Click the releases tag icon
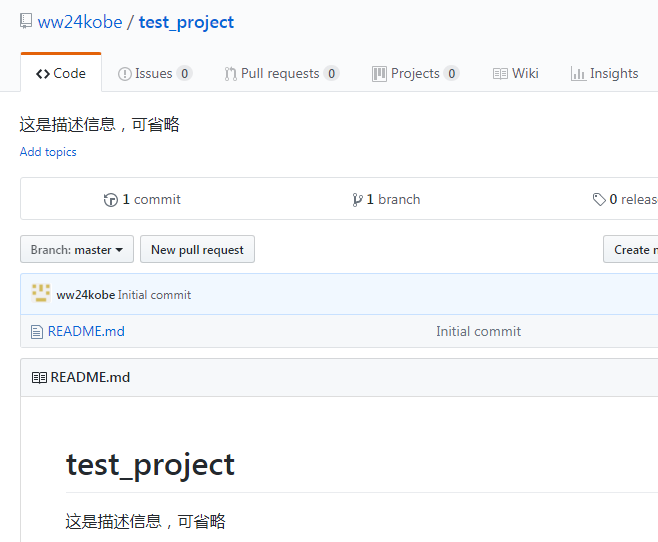This screenshot has width=658, height=542. 599,200
